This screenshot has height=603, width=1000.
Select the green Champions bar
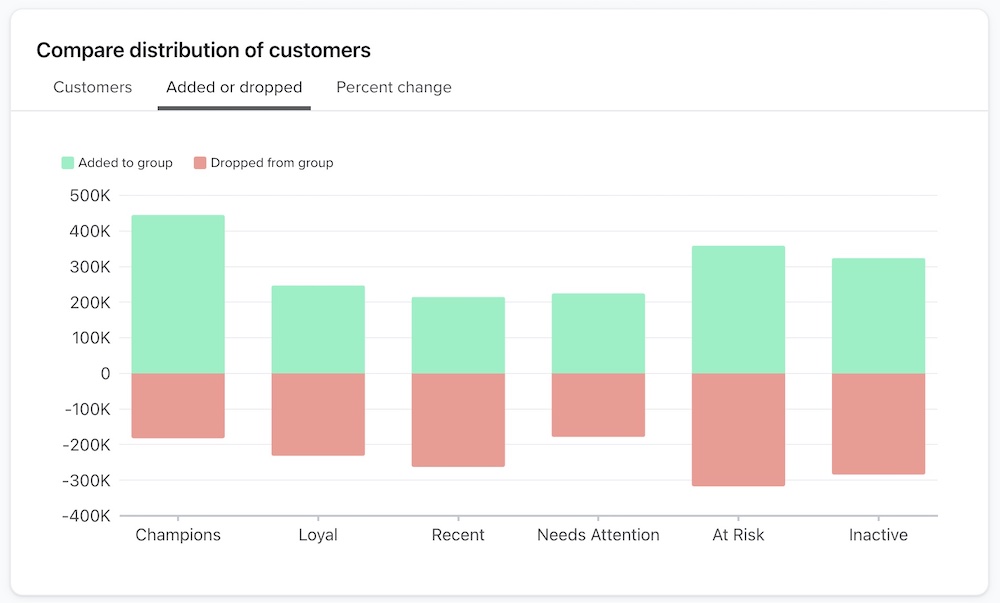178,292
